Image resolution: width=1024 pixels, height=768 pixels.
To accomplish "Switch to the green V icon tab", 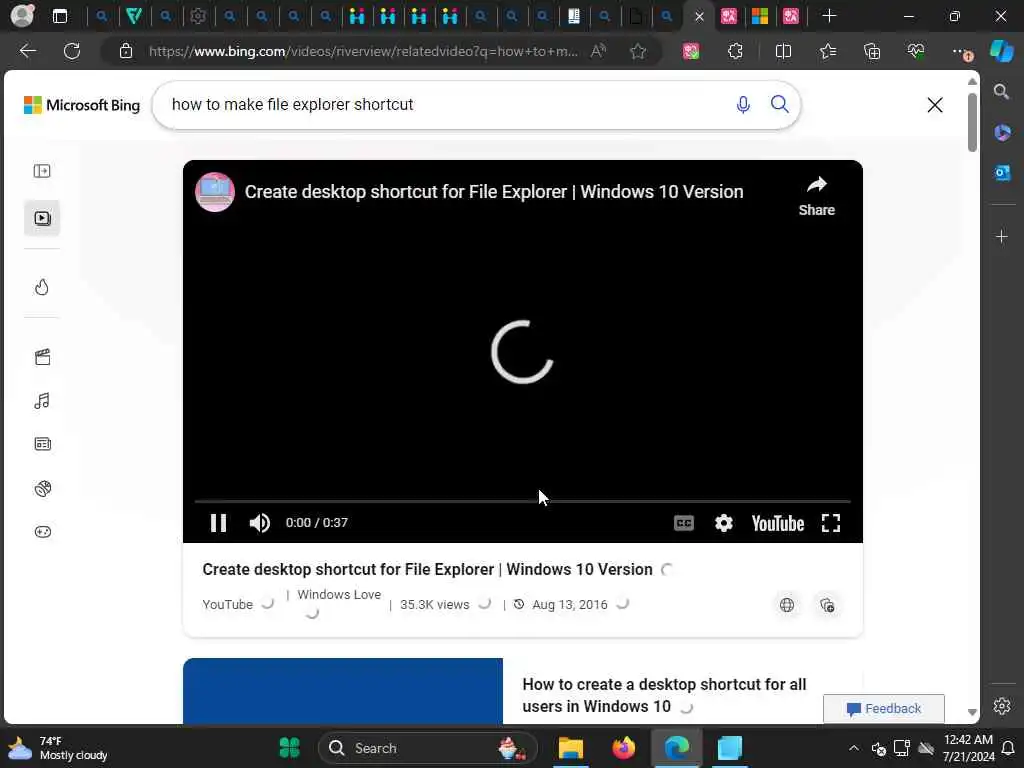I will point(134,16).
